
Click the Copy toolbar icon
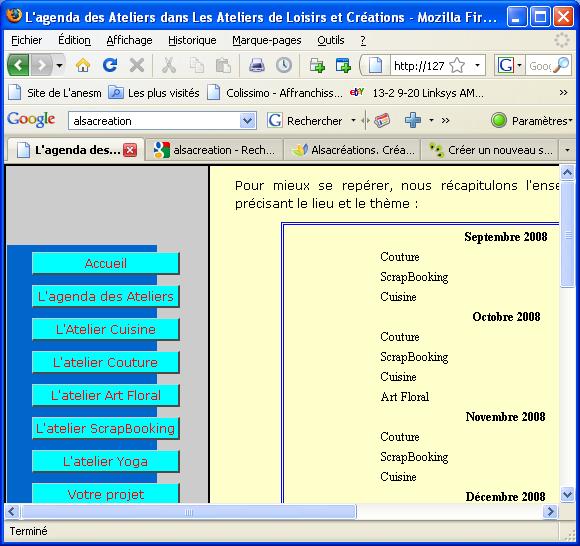(196, 65)
